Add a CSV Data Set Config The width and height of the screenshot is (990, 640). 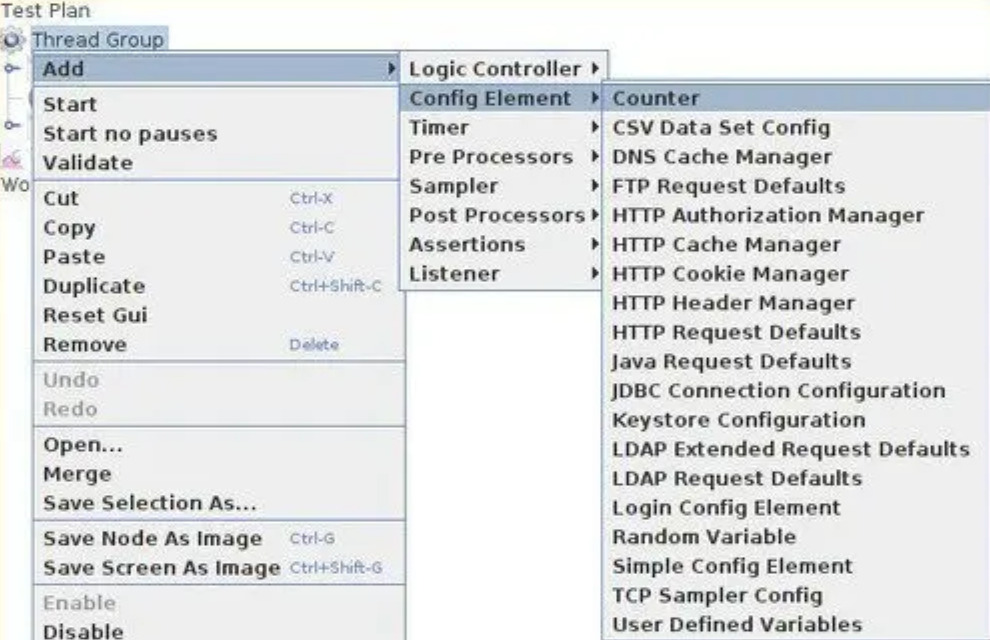[721, 128]
